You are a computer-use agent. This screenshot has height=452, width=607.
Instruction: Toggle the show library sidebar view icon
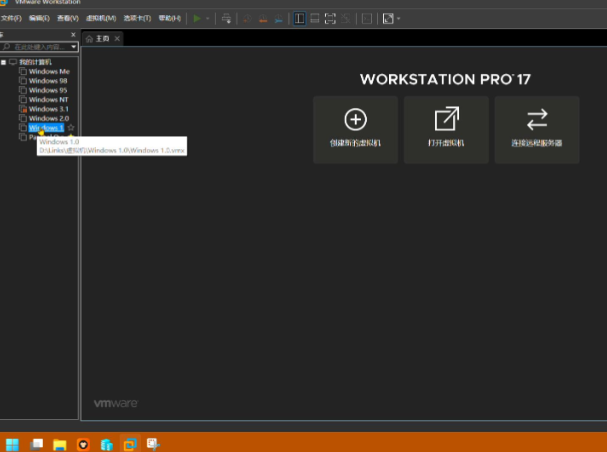(299, 18)
